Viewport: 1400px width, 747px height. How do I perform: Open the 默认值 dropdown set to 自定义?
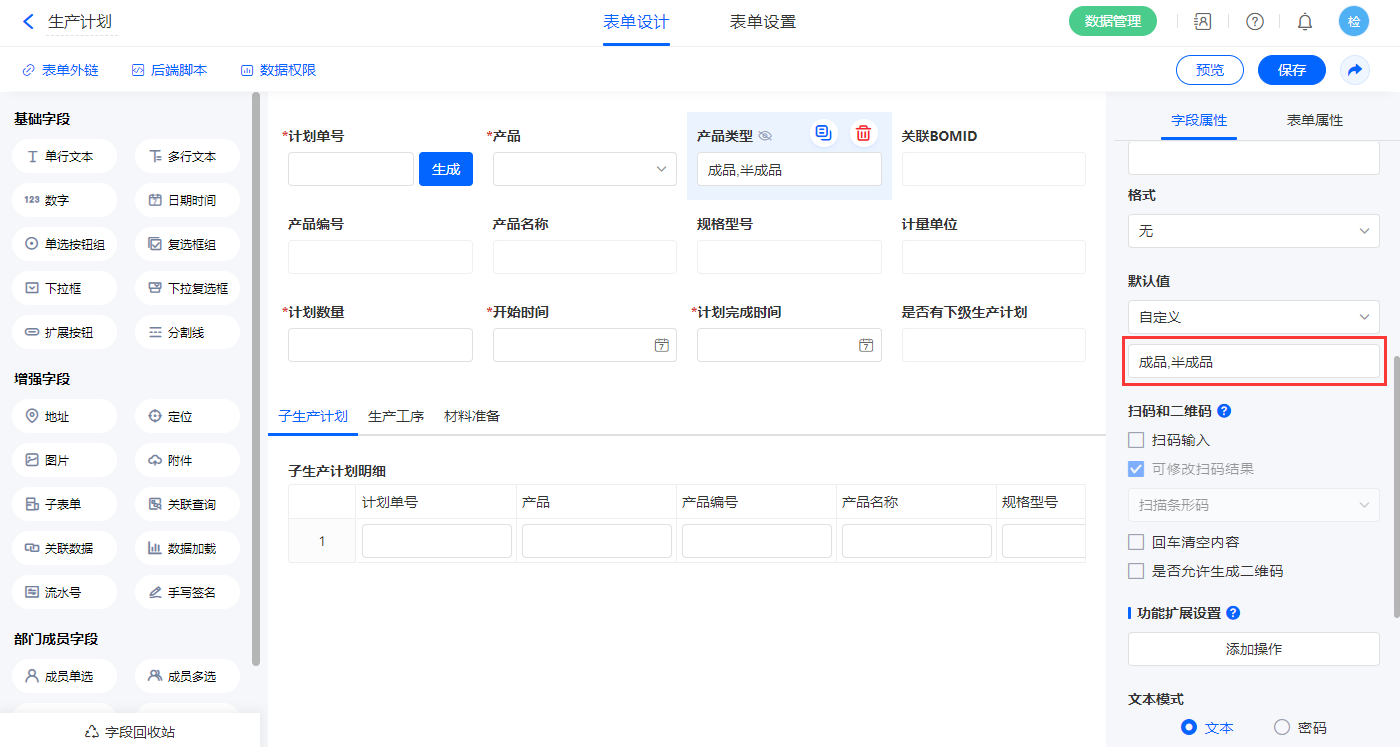point(1253,317)
